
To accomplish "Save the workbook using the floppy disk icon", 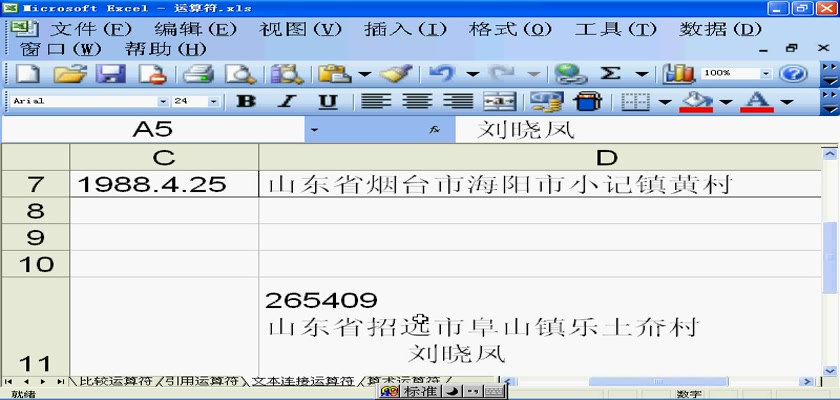I will (x=109, y=74).
